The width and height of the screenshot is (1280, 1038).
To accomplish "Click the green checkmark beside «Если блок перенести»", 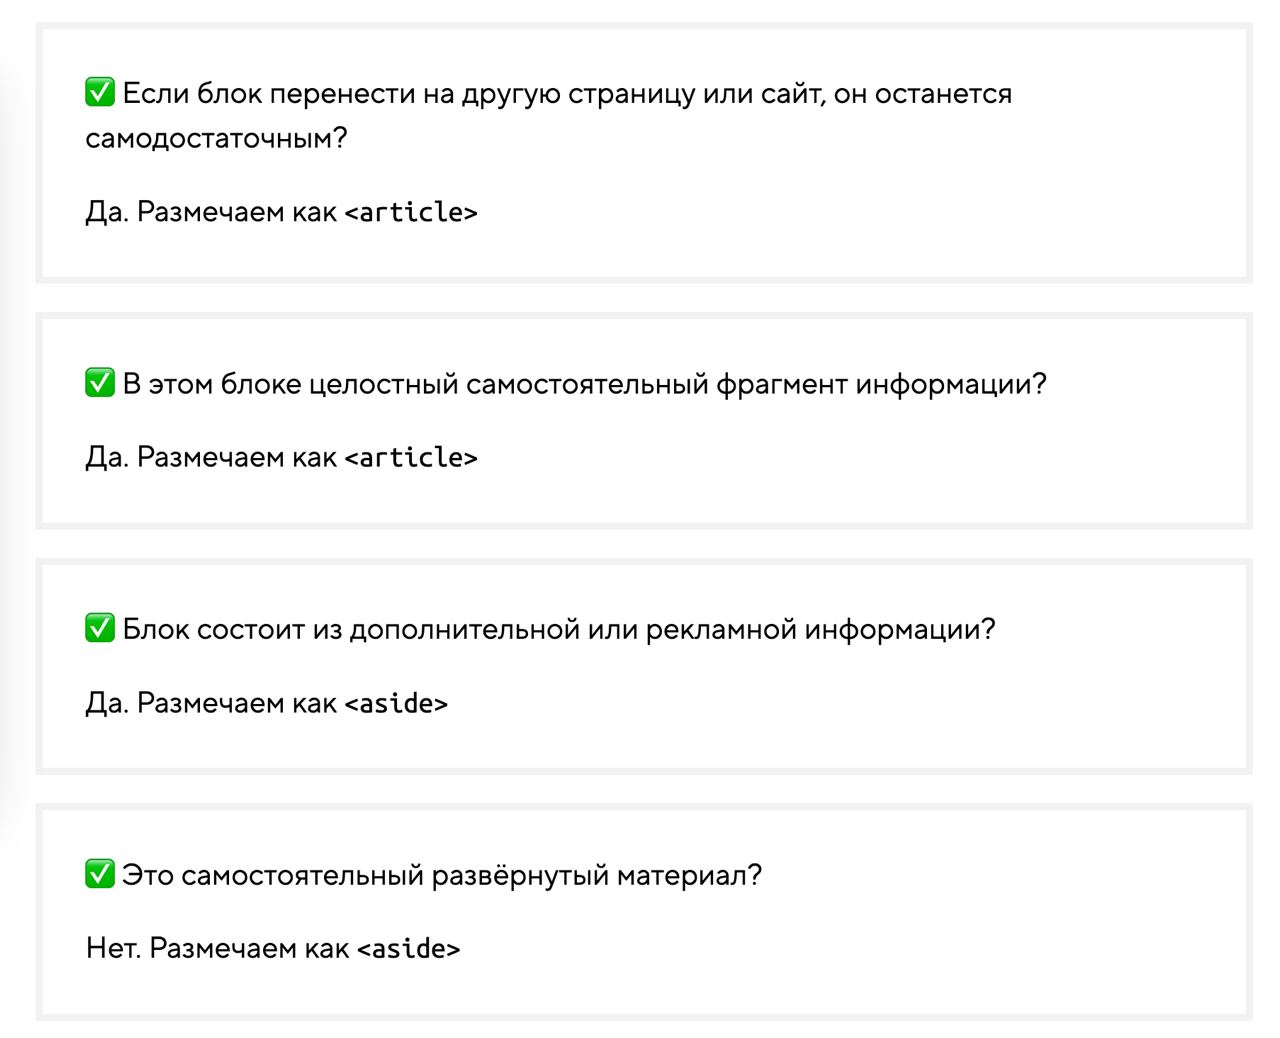I will coord(100,92).
